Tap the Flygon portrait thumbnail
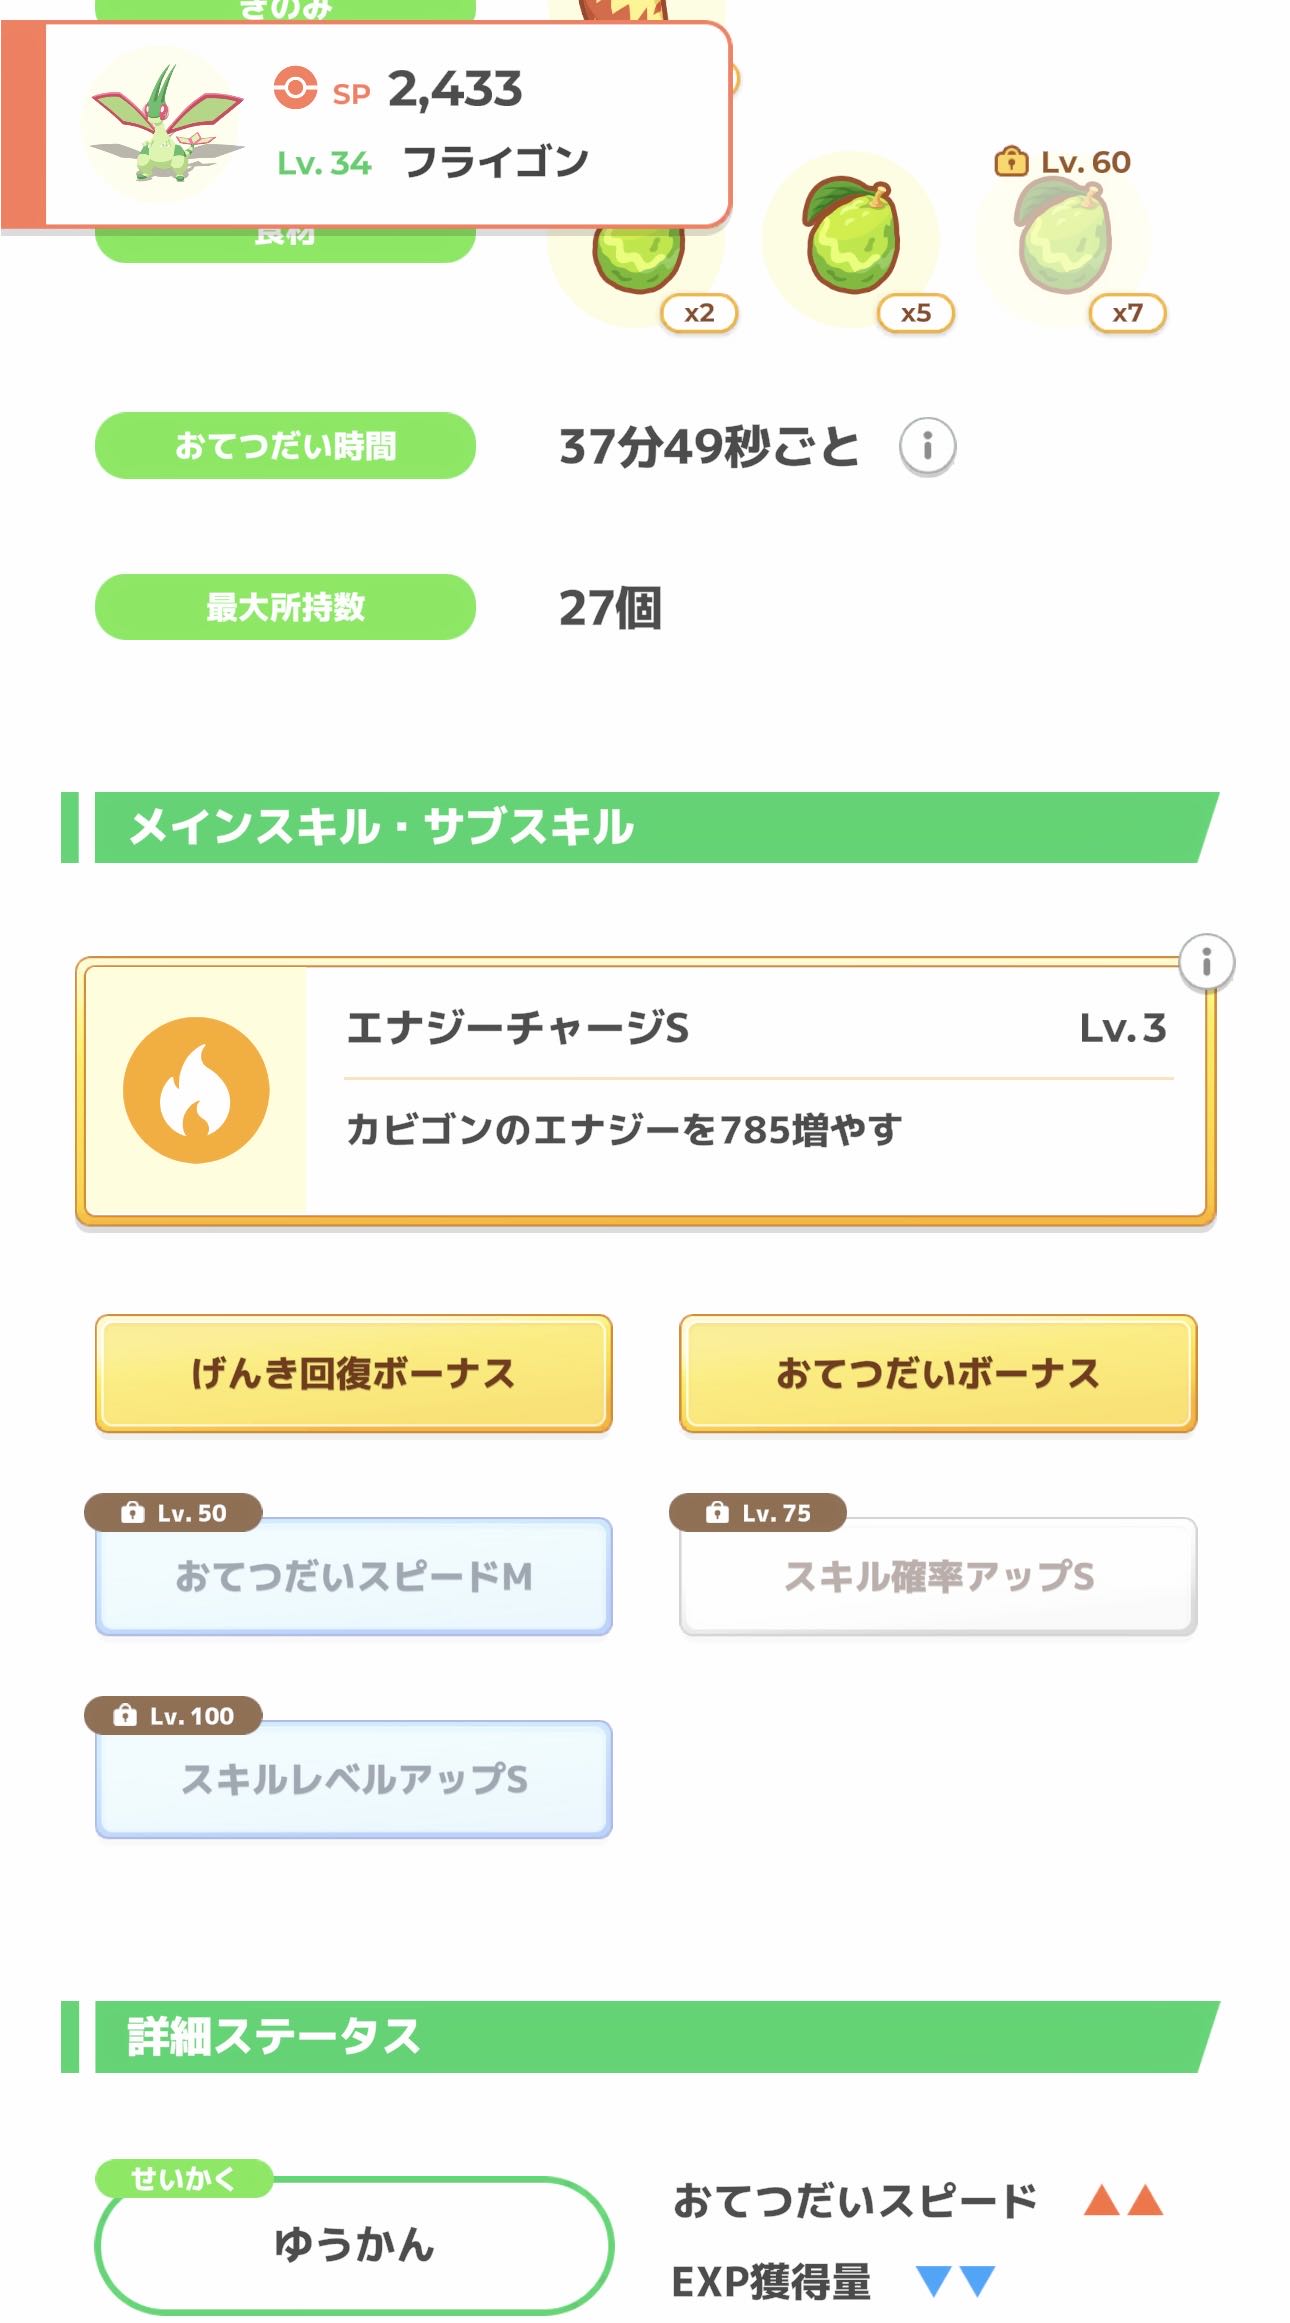This screenshot has width=1290, height=2323. (x=165, y=126)
